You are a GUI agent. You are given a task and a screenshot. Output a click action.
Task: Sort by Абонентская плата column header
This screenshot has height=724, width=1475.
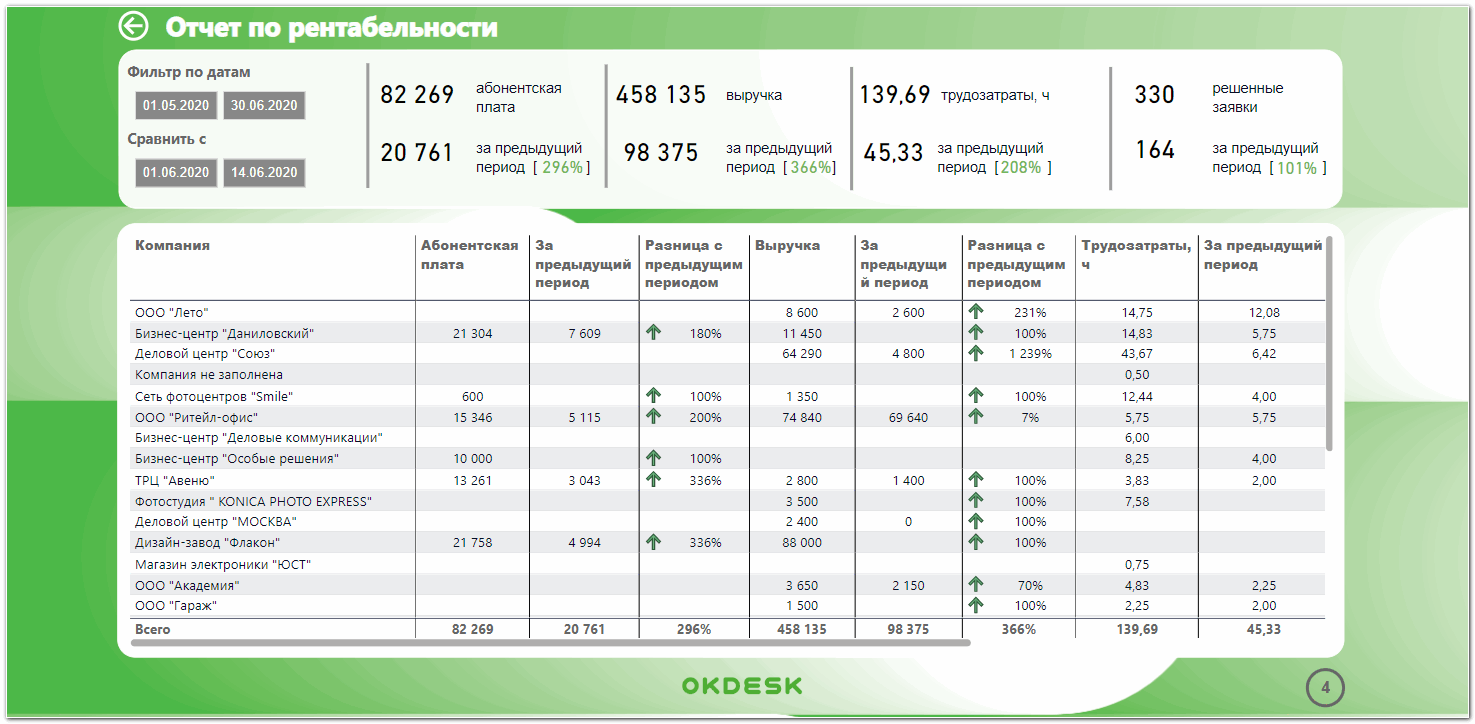[469, 255]
